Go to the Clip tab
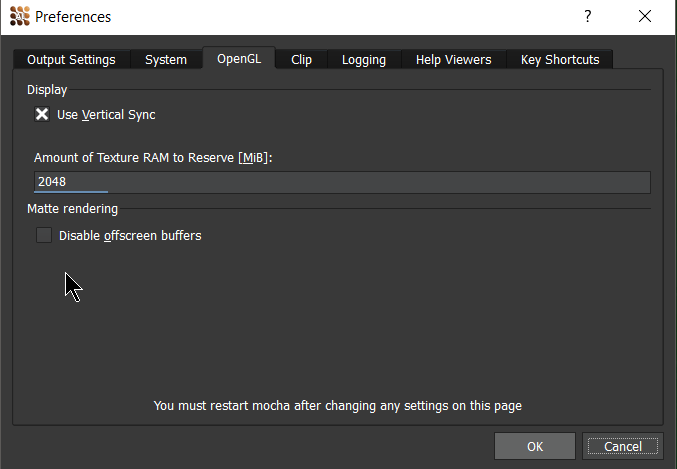This screenshot has width=677, height=469. 301,59
